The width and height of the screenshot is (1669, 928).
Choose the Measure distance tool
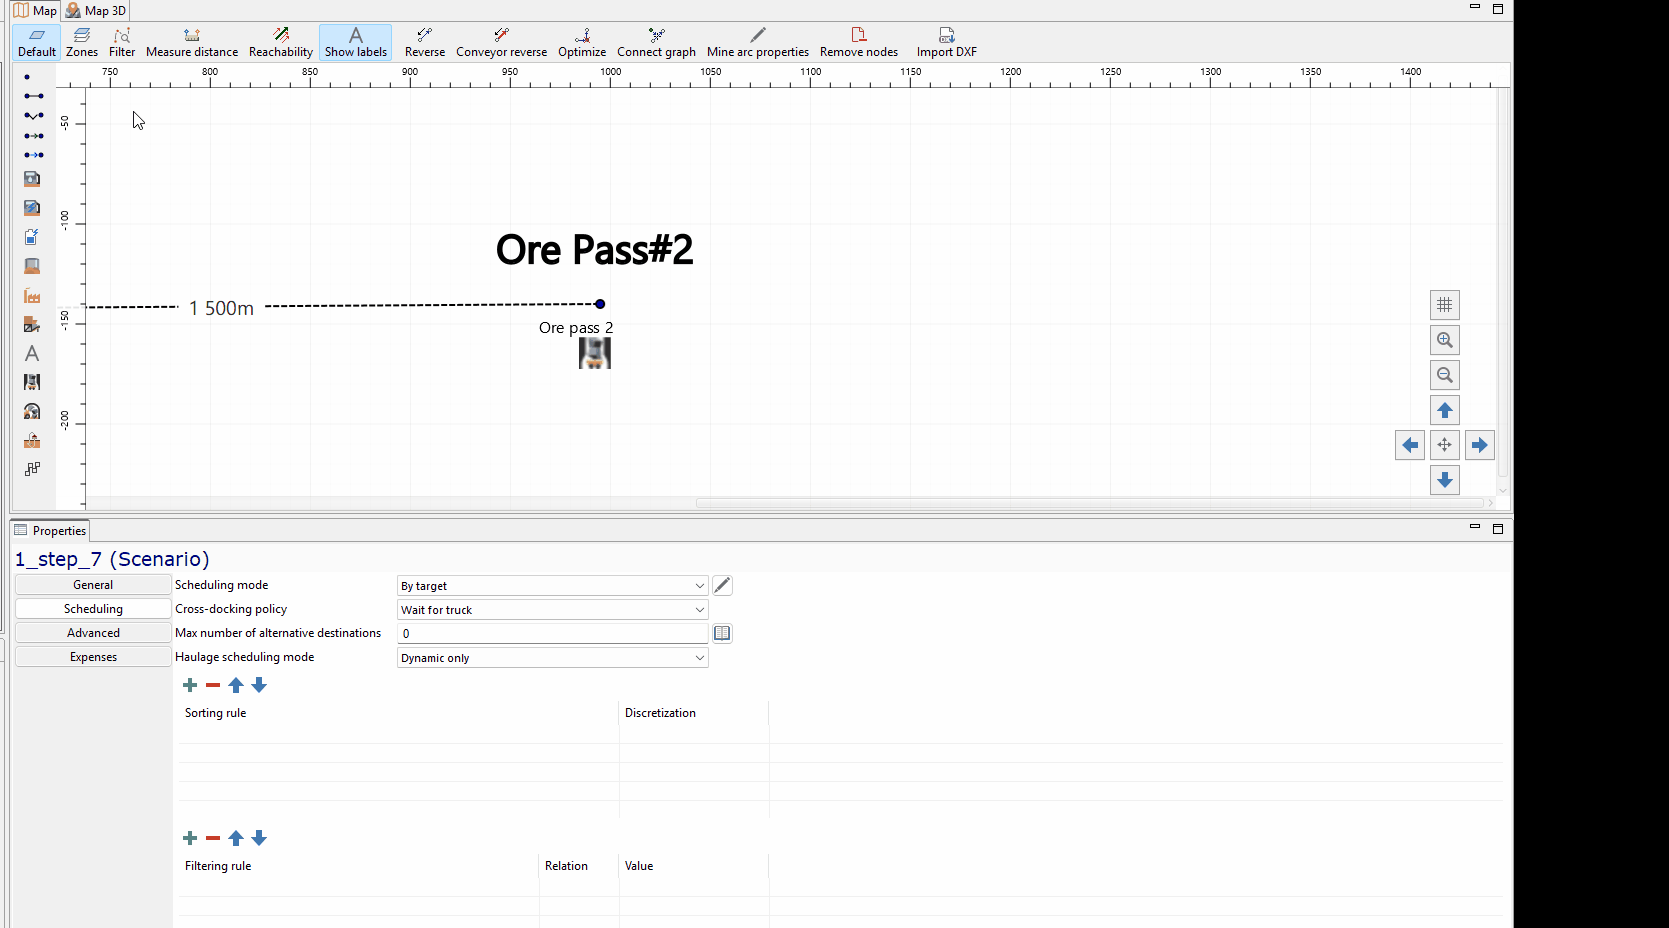pos(192,42)
